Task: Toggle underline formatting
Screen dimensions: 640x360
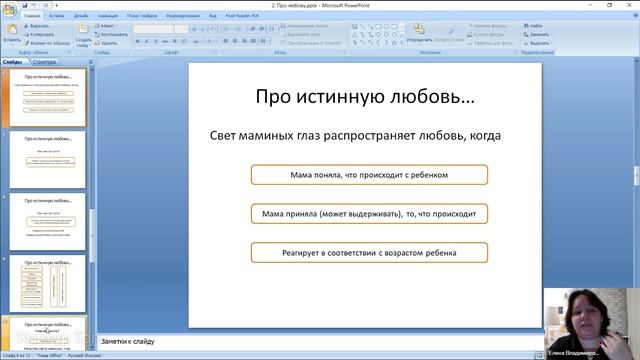Action: [156, 41]
